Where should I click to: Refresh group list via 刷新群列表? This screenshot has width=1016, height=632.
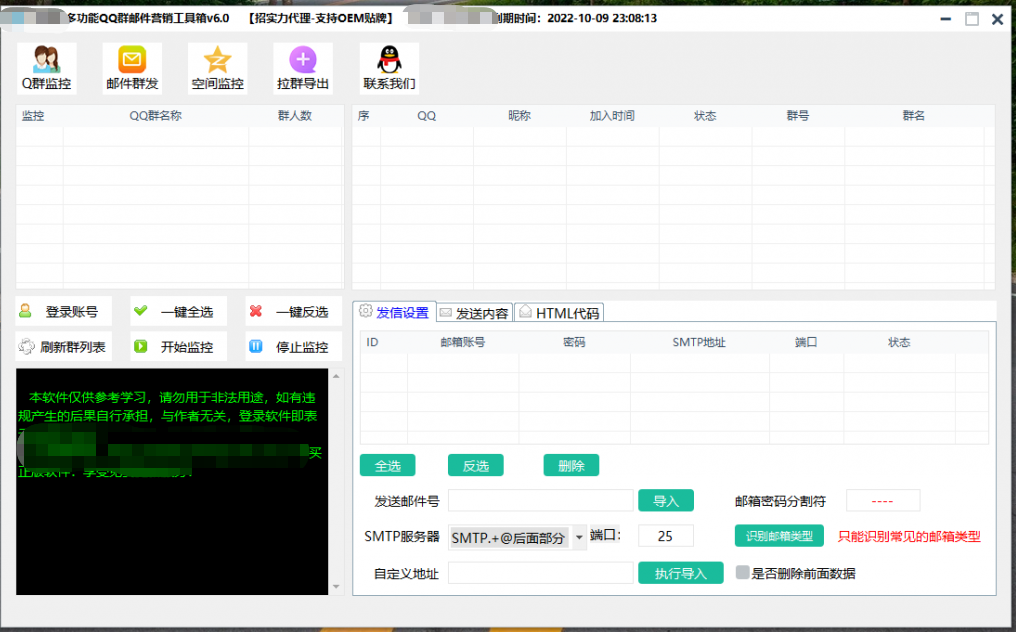(64, 347)
